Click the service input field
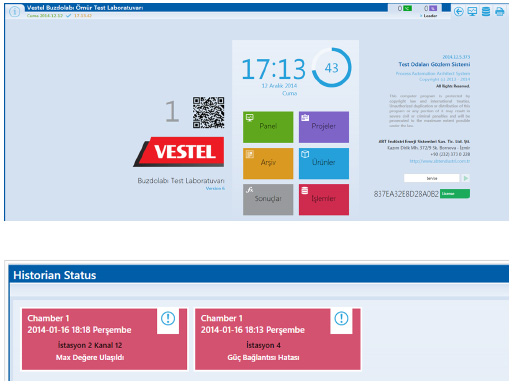This screenshot has width=512, height=384. pyautogui.click(x=432, y=178)
